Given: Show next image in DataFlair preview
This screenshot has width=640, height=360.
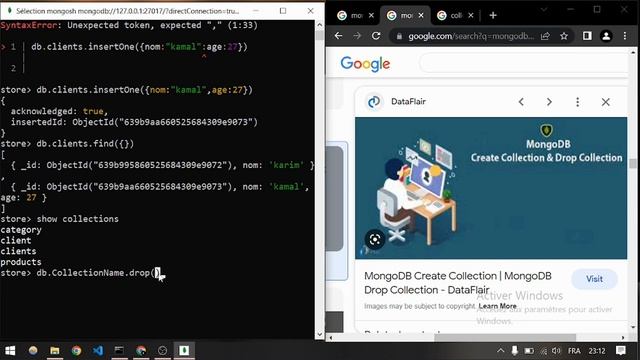Looking at the screenshot, I should click(549, 102).
